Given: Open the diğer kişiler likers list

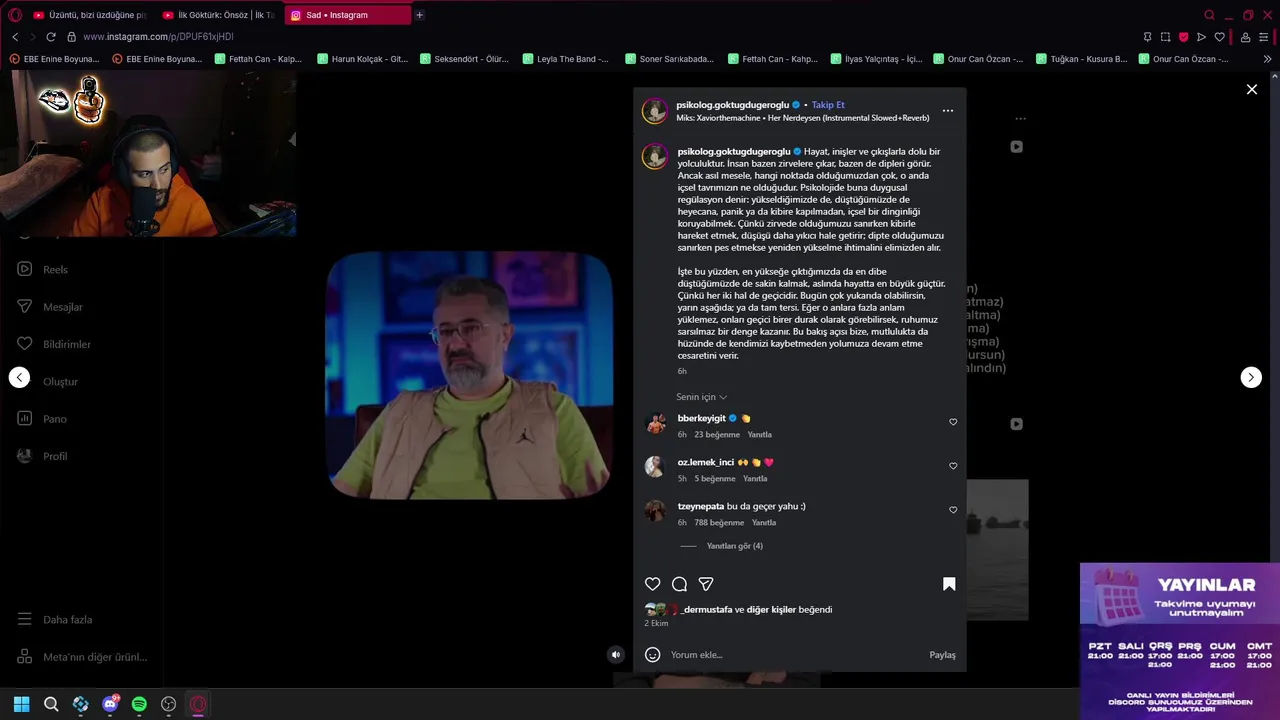Looking at the screenshot, I should [771, 609].
